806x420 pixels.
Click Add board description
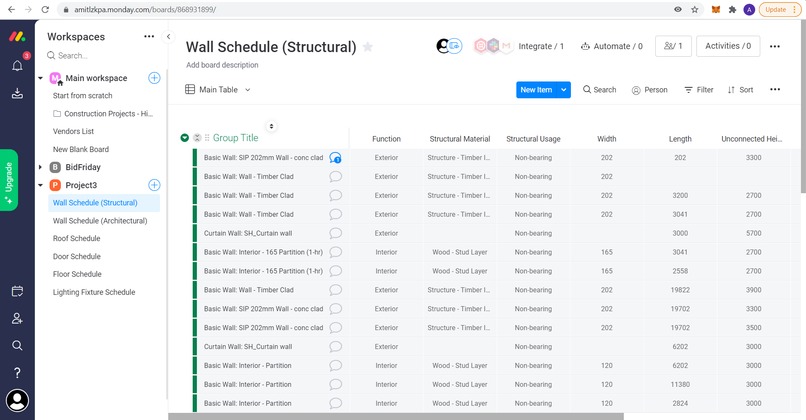tap(222, 65)
